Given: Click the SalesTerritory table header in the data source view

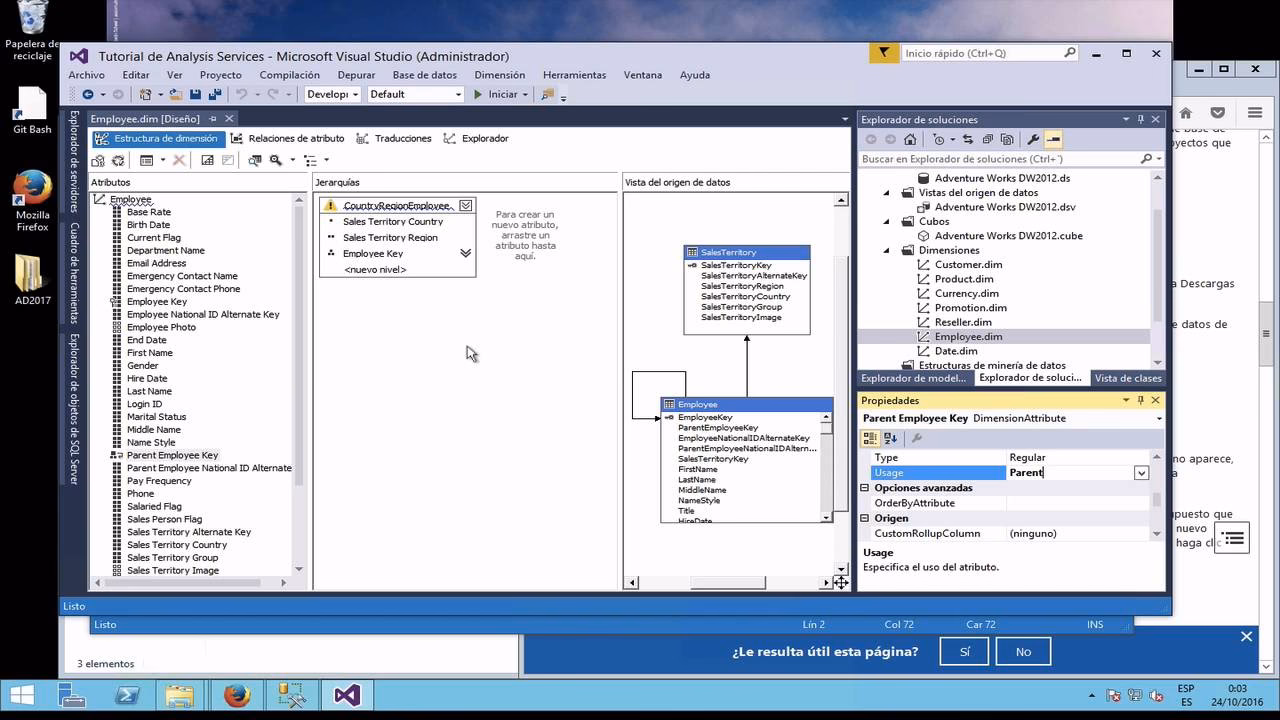Looking at the screenshot, I should pos(747,252).
